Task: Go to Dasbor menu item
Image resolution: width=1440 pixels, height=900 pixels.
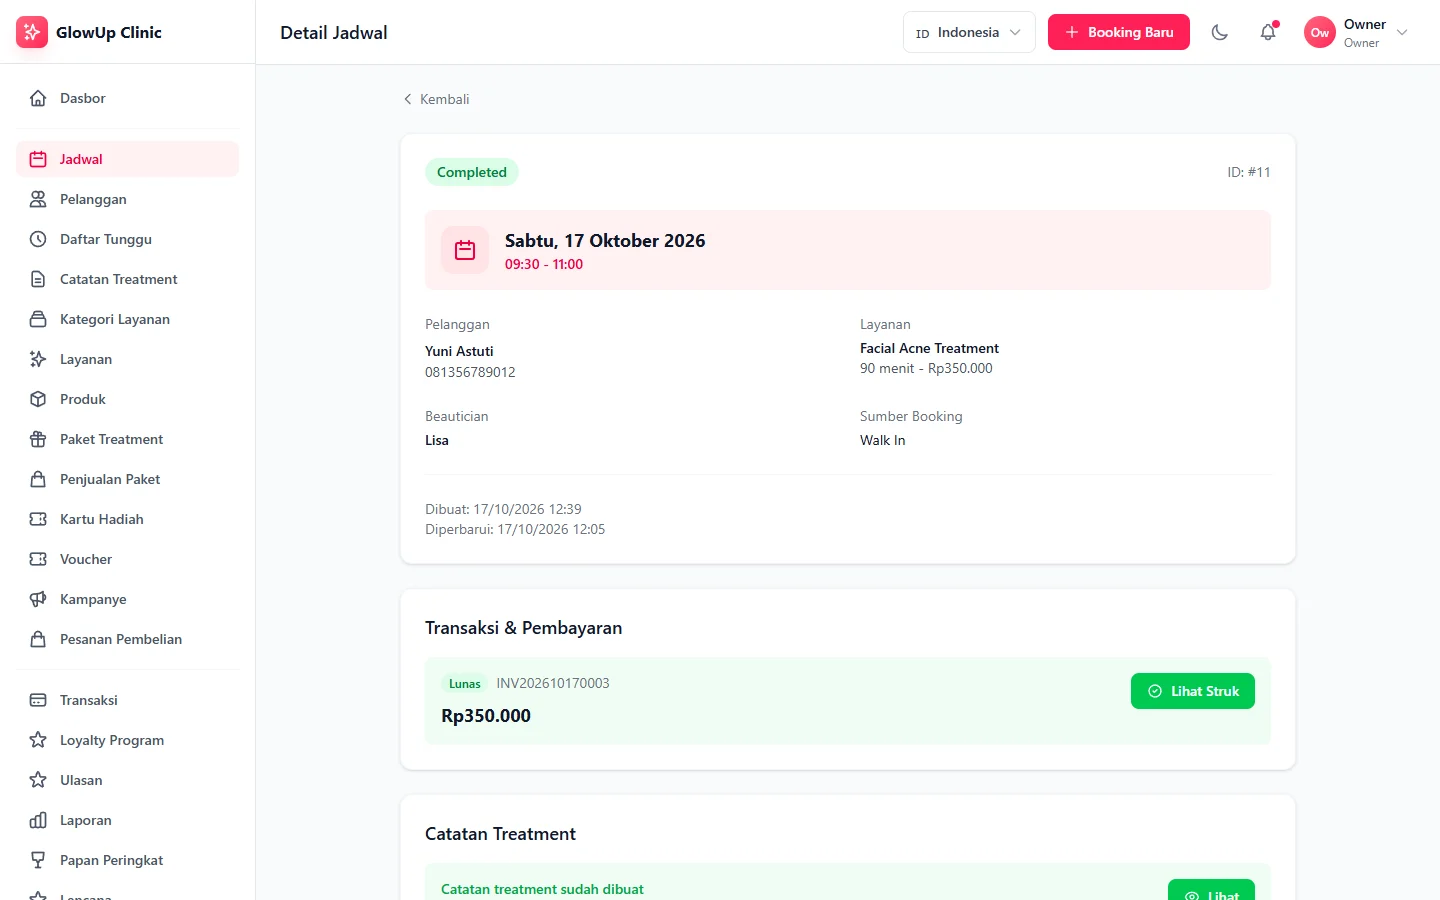Action: tap(128, 98)
